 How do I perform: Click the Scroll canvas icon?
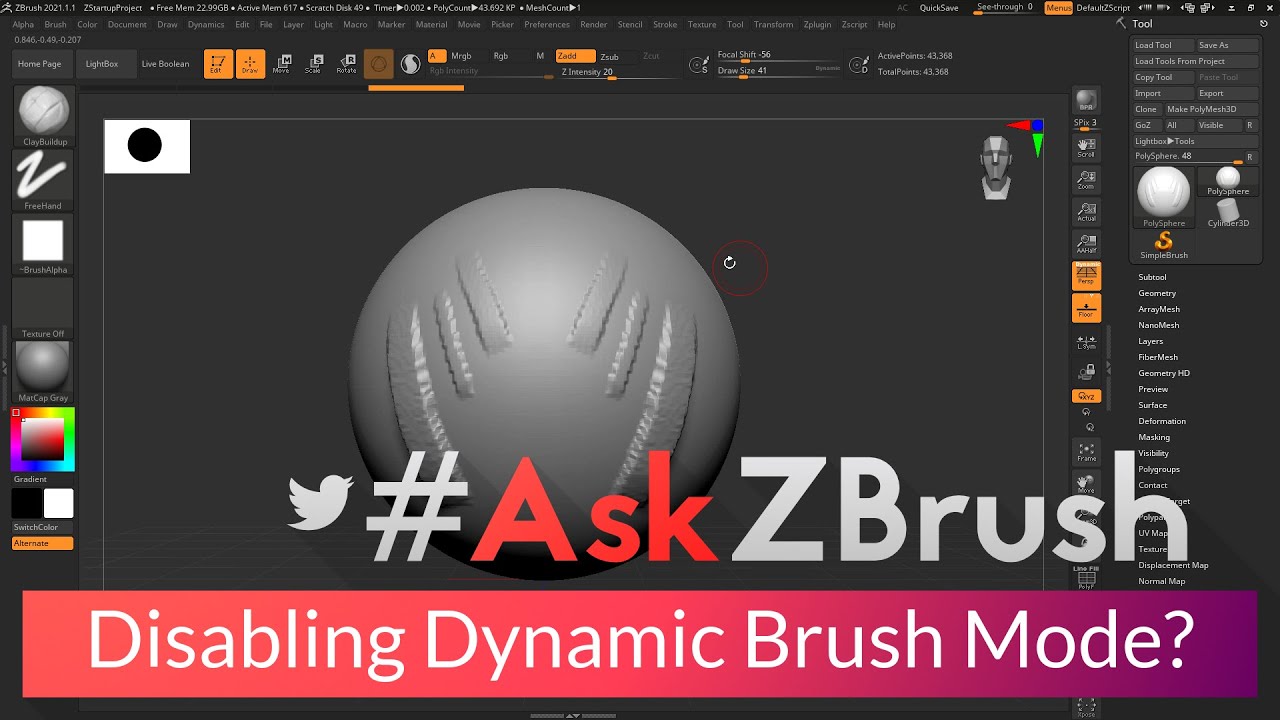[1086, 148]
